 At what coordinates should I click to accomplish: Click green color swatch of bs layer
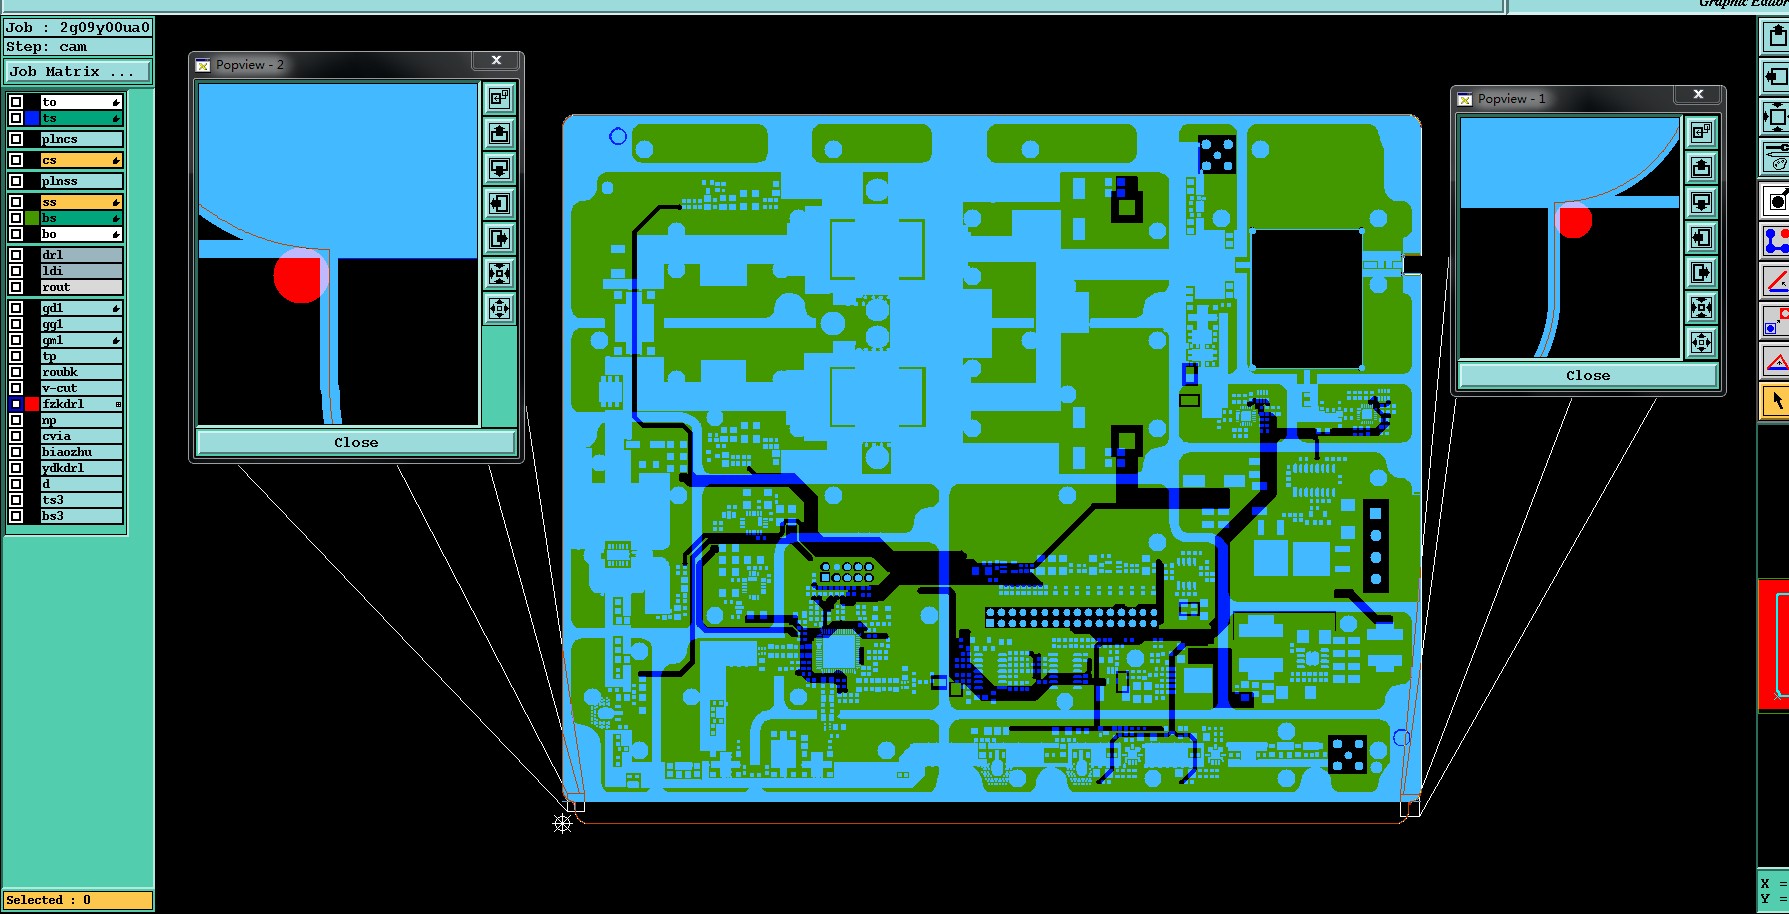(x=32, y=218)
